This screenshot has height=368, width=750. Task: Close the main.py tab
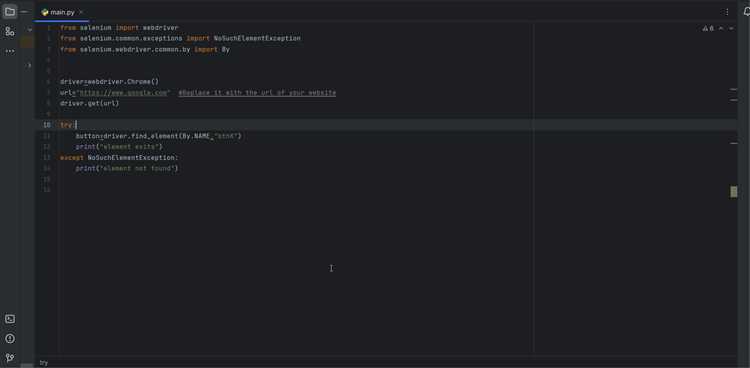tap(81, 12)
